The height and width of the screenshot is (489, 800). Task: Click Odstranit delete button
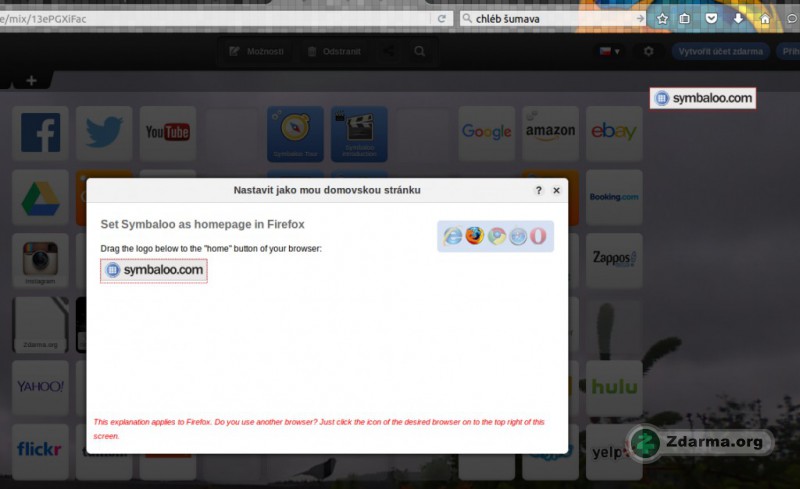pos(334,52)
